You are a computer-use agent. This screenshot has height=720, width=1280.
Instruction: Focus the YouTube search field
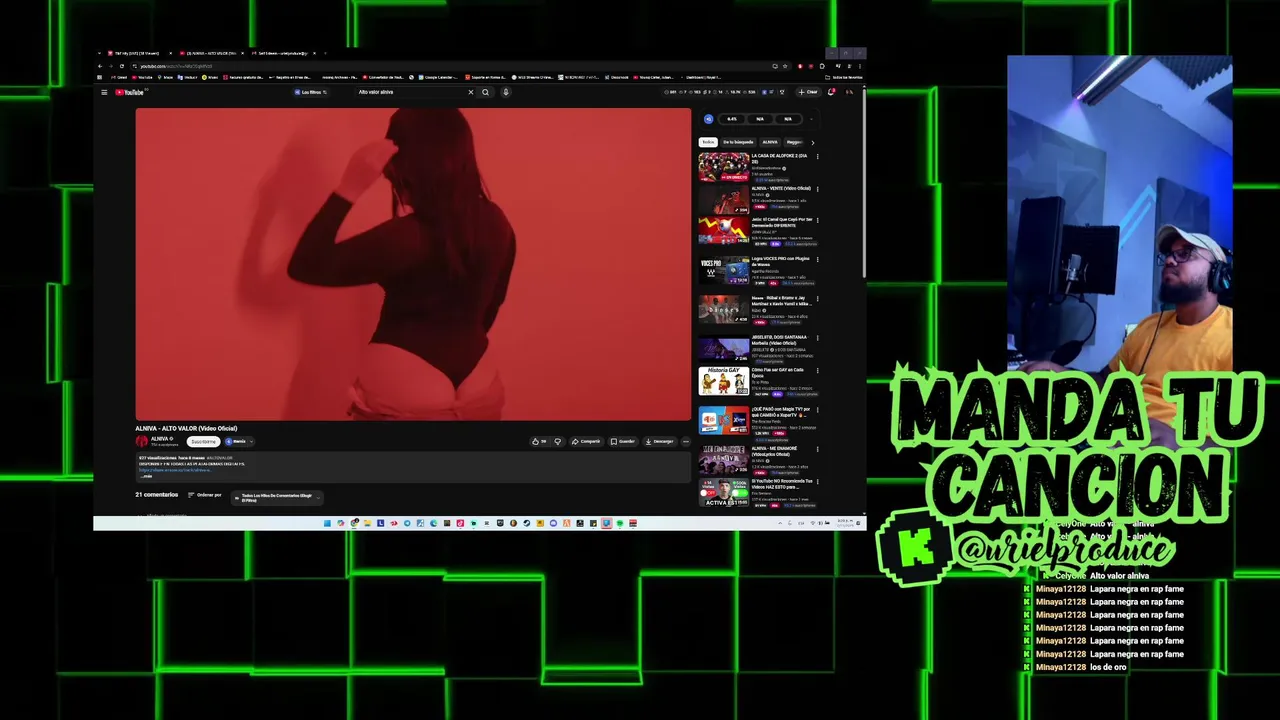tap(412, 92)
